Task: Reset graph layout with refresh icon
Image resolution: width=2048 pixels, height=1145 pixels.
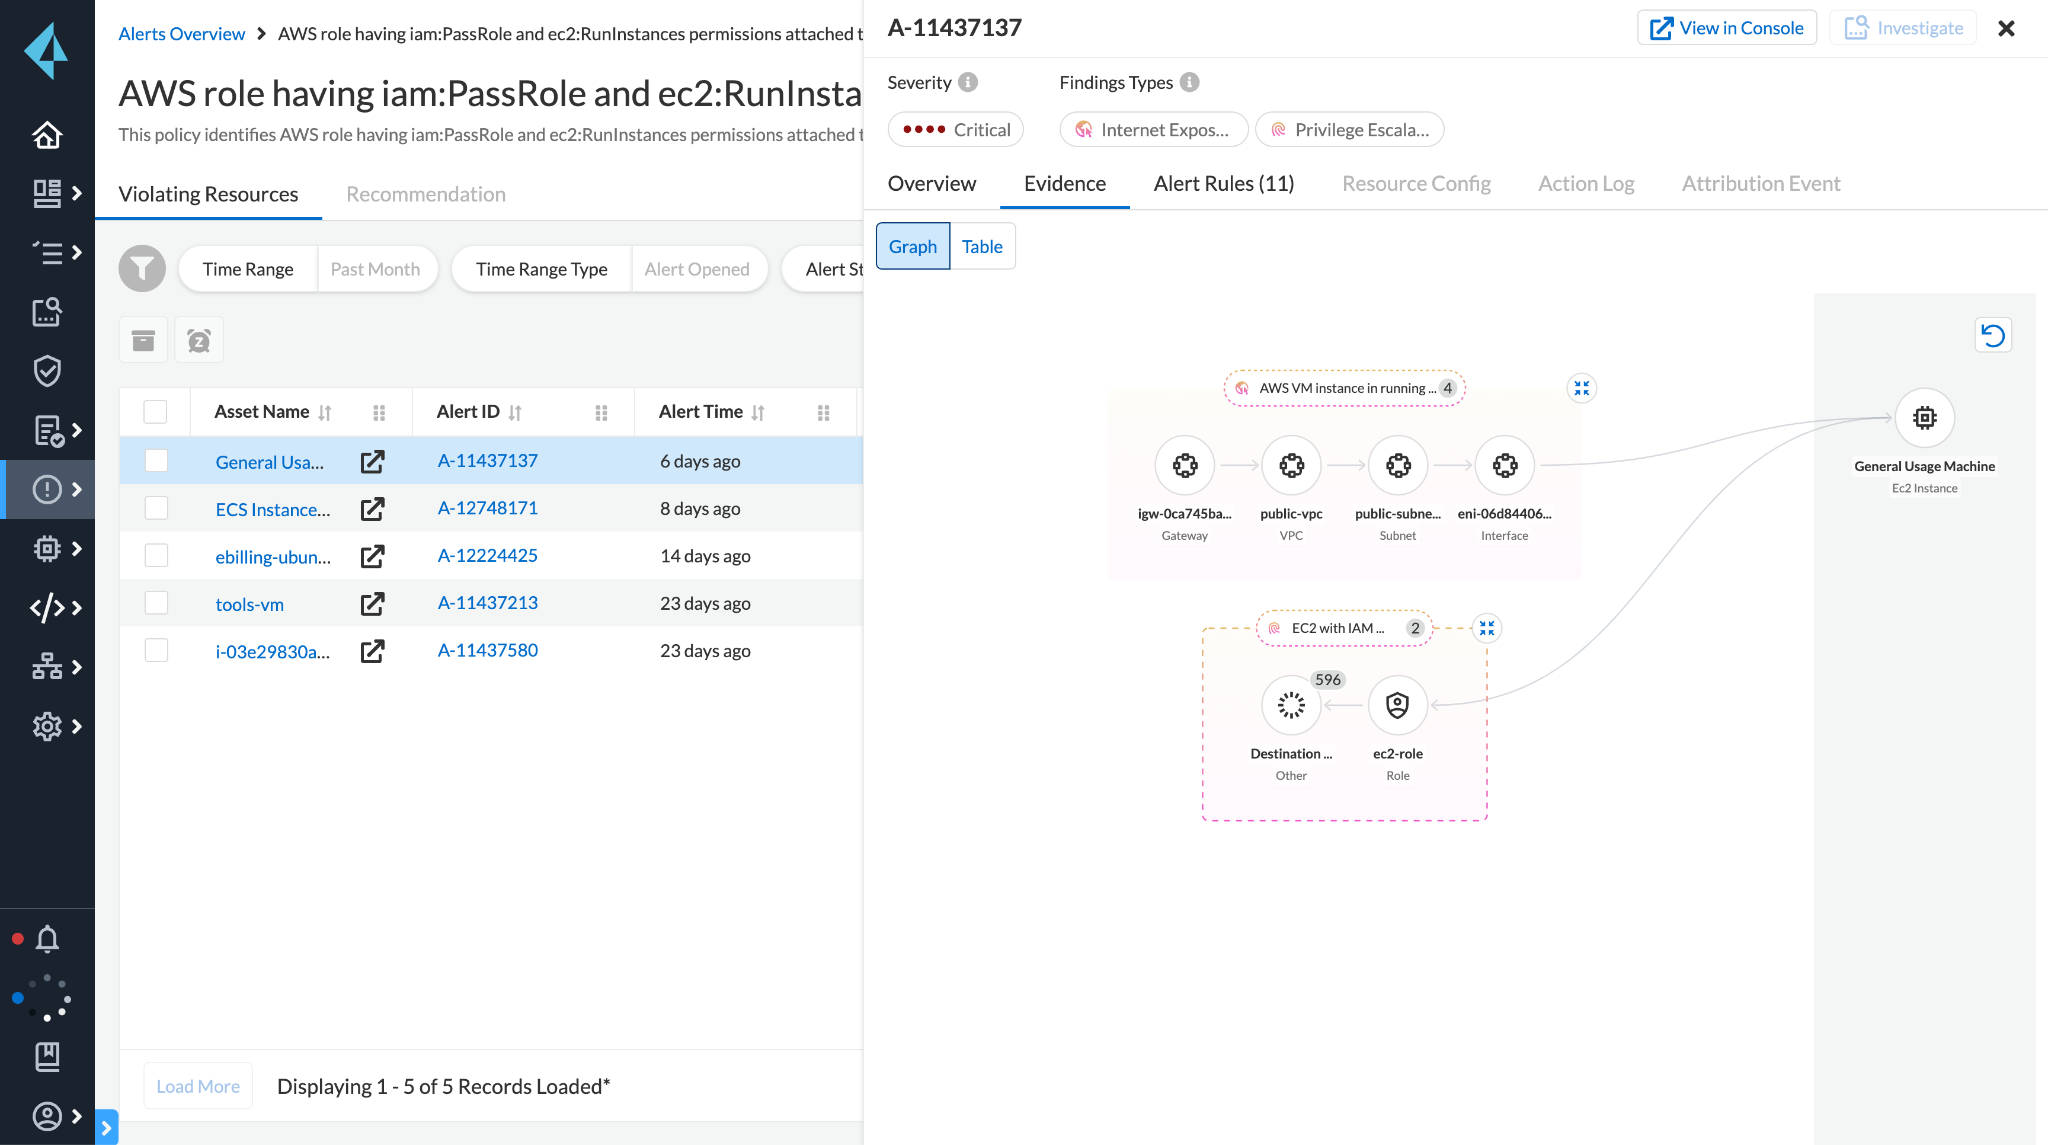Action: (1993, 335)
